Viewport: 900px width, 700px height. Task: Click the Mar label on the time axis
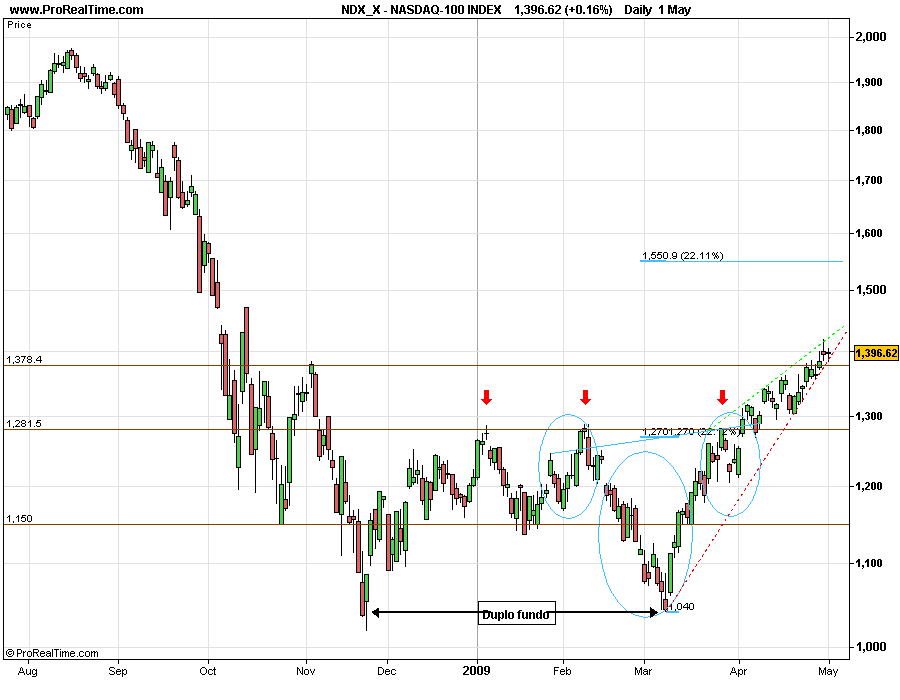point(643,671)
